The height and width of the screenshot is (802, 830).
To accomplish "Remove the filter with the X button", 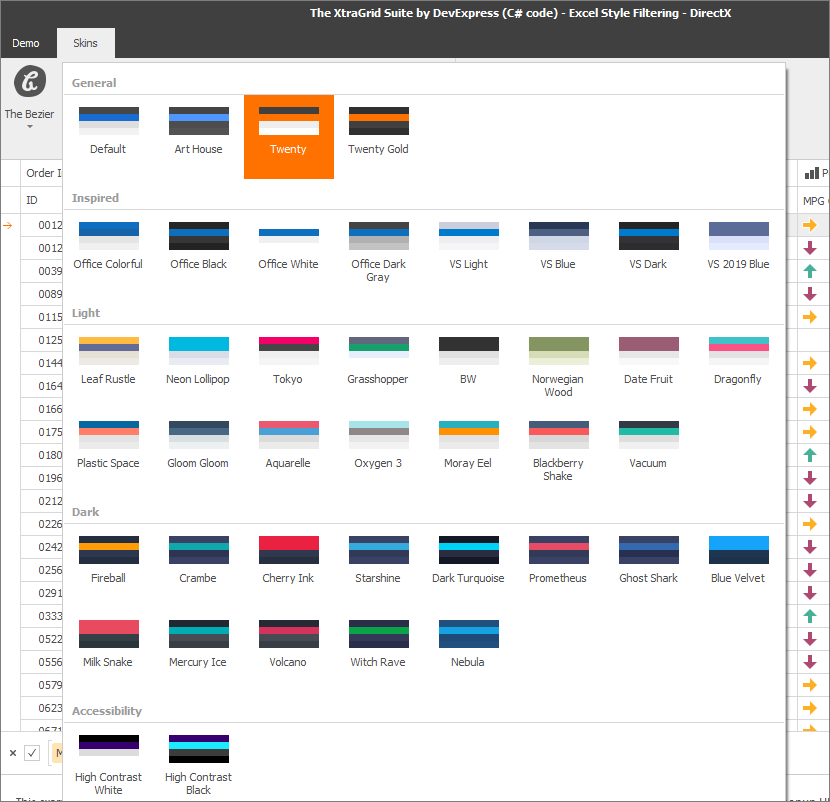I will point(13,753).
